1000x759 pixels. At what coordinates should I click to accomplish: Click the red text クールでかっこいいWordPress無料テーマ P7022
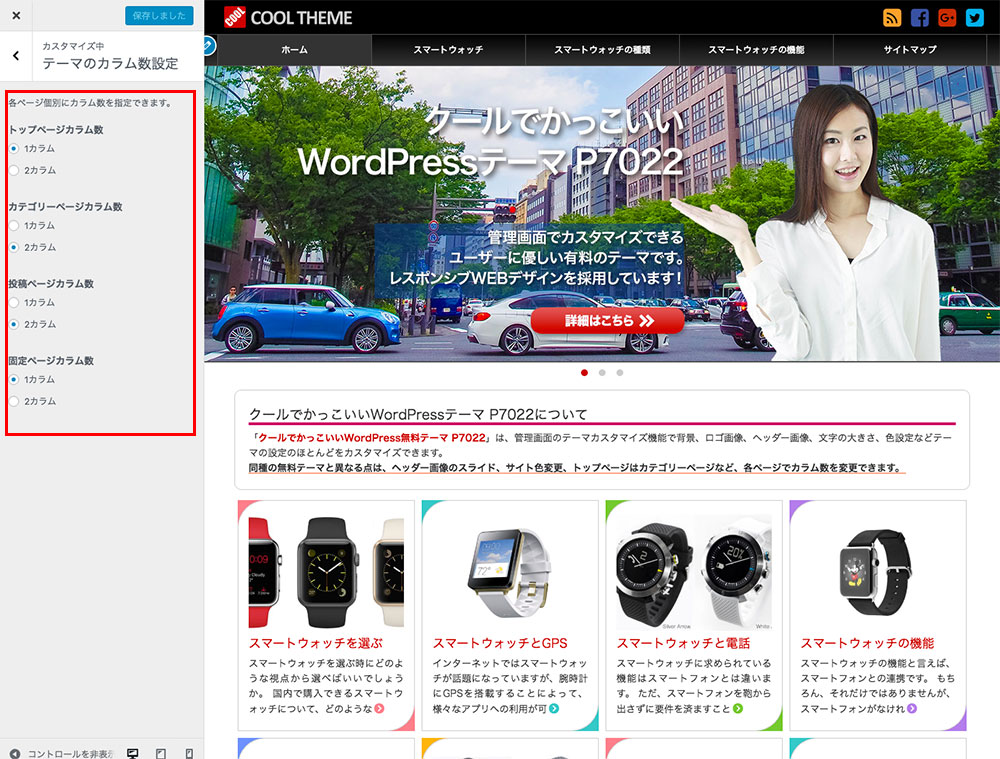[x=372, y=438]
